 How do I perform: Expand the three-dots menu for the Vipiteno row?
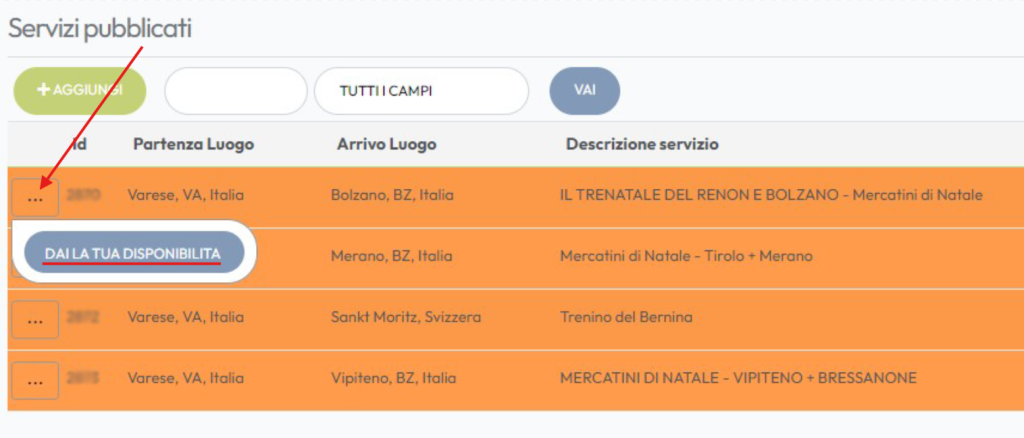(x=36, y=380)
